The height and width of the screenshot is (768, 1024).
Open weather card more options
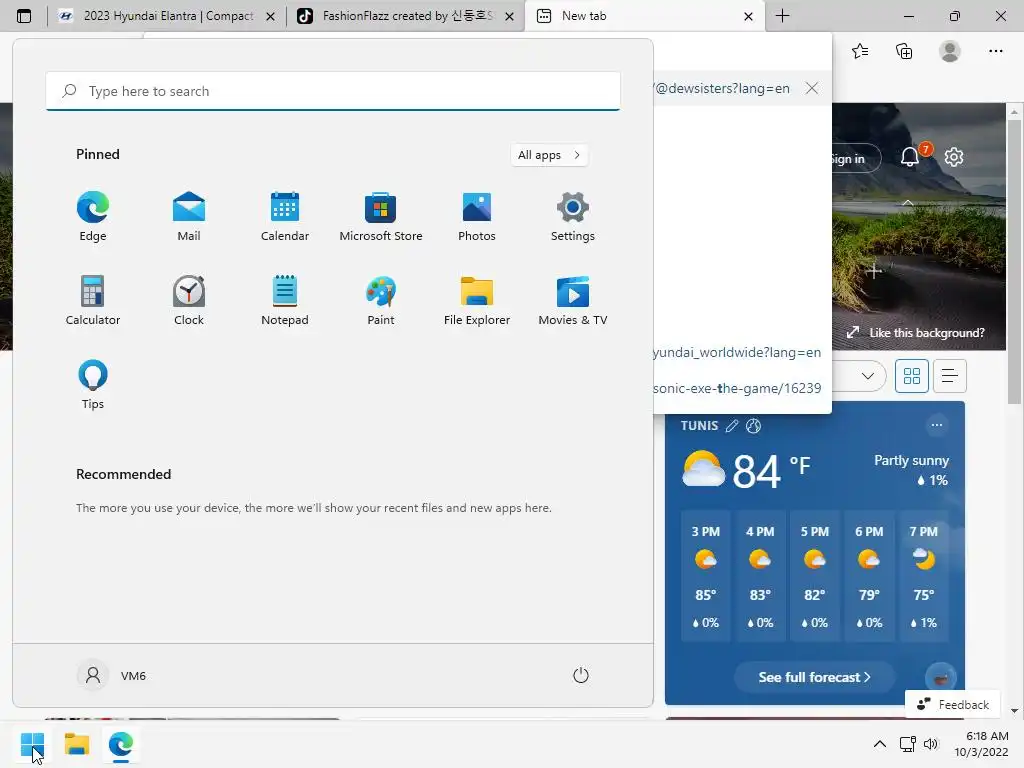click(x=936, y=425)
